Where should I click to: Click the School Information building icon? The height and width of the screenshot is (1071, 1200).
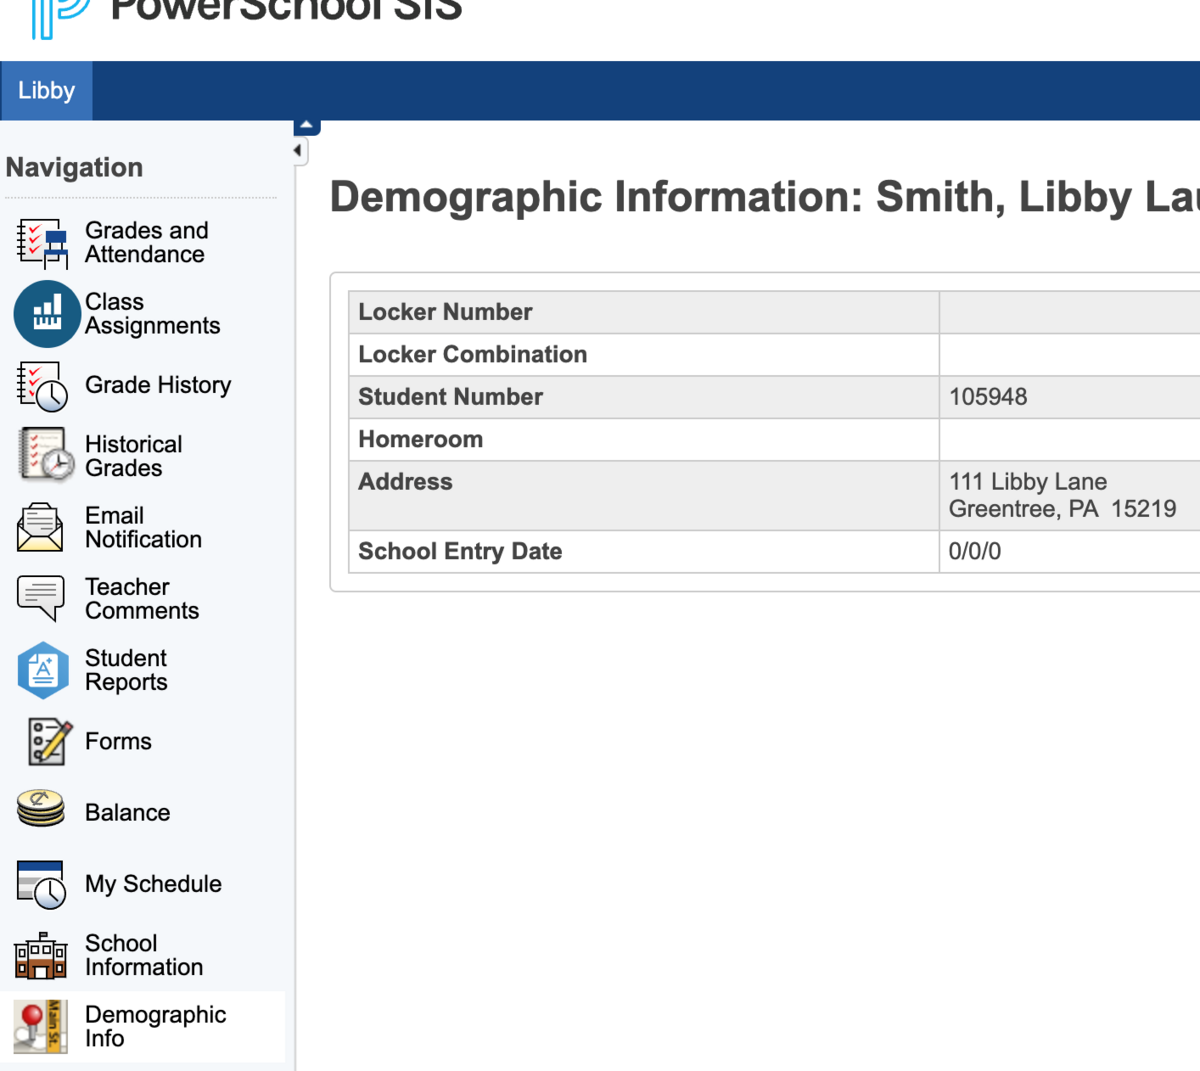(41, 955)
